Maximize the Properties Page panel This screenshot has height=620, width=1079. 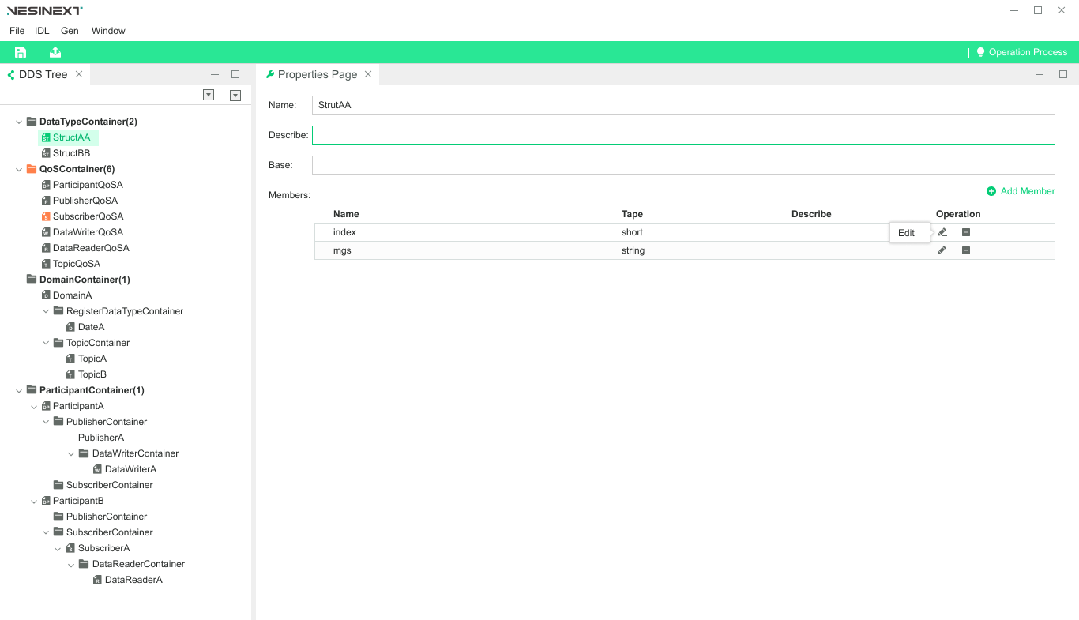(x=1063, y=74)
